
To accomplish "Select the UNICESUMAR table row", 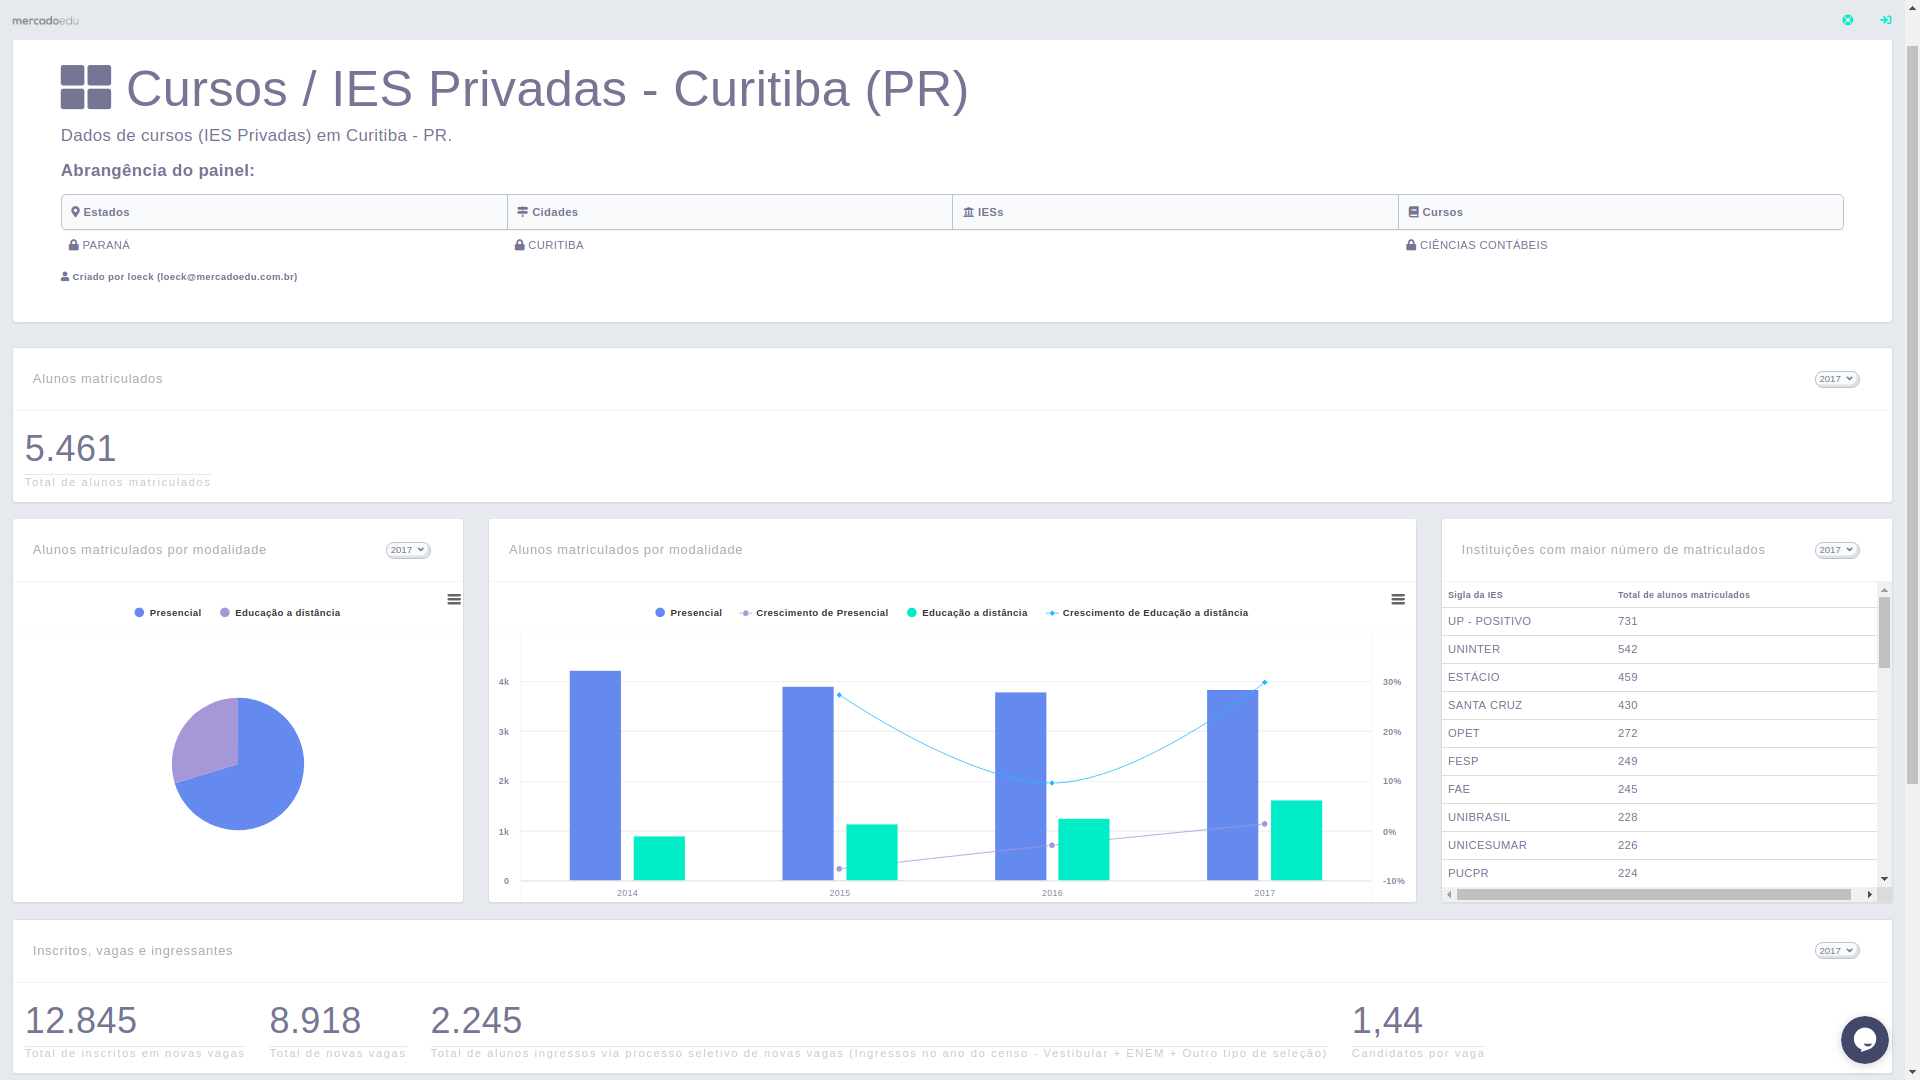I will 1659,846.
